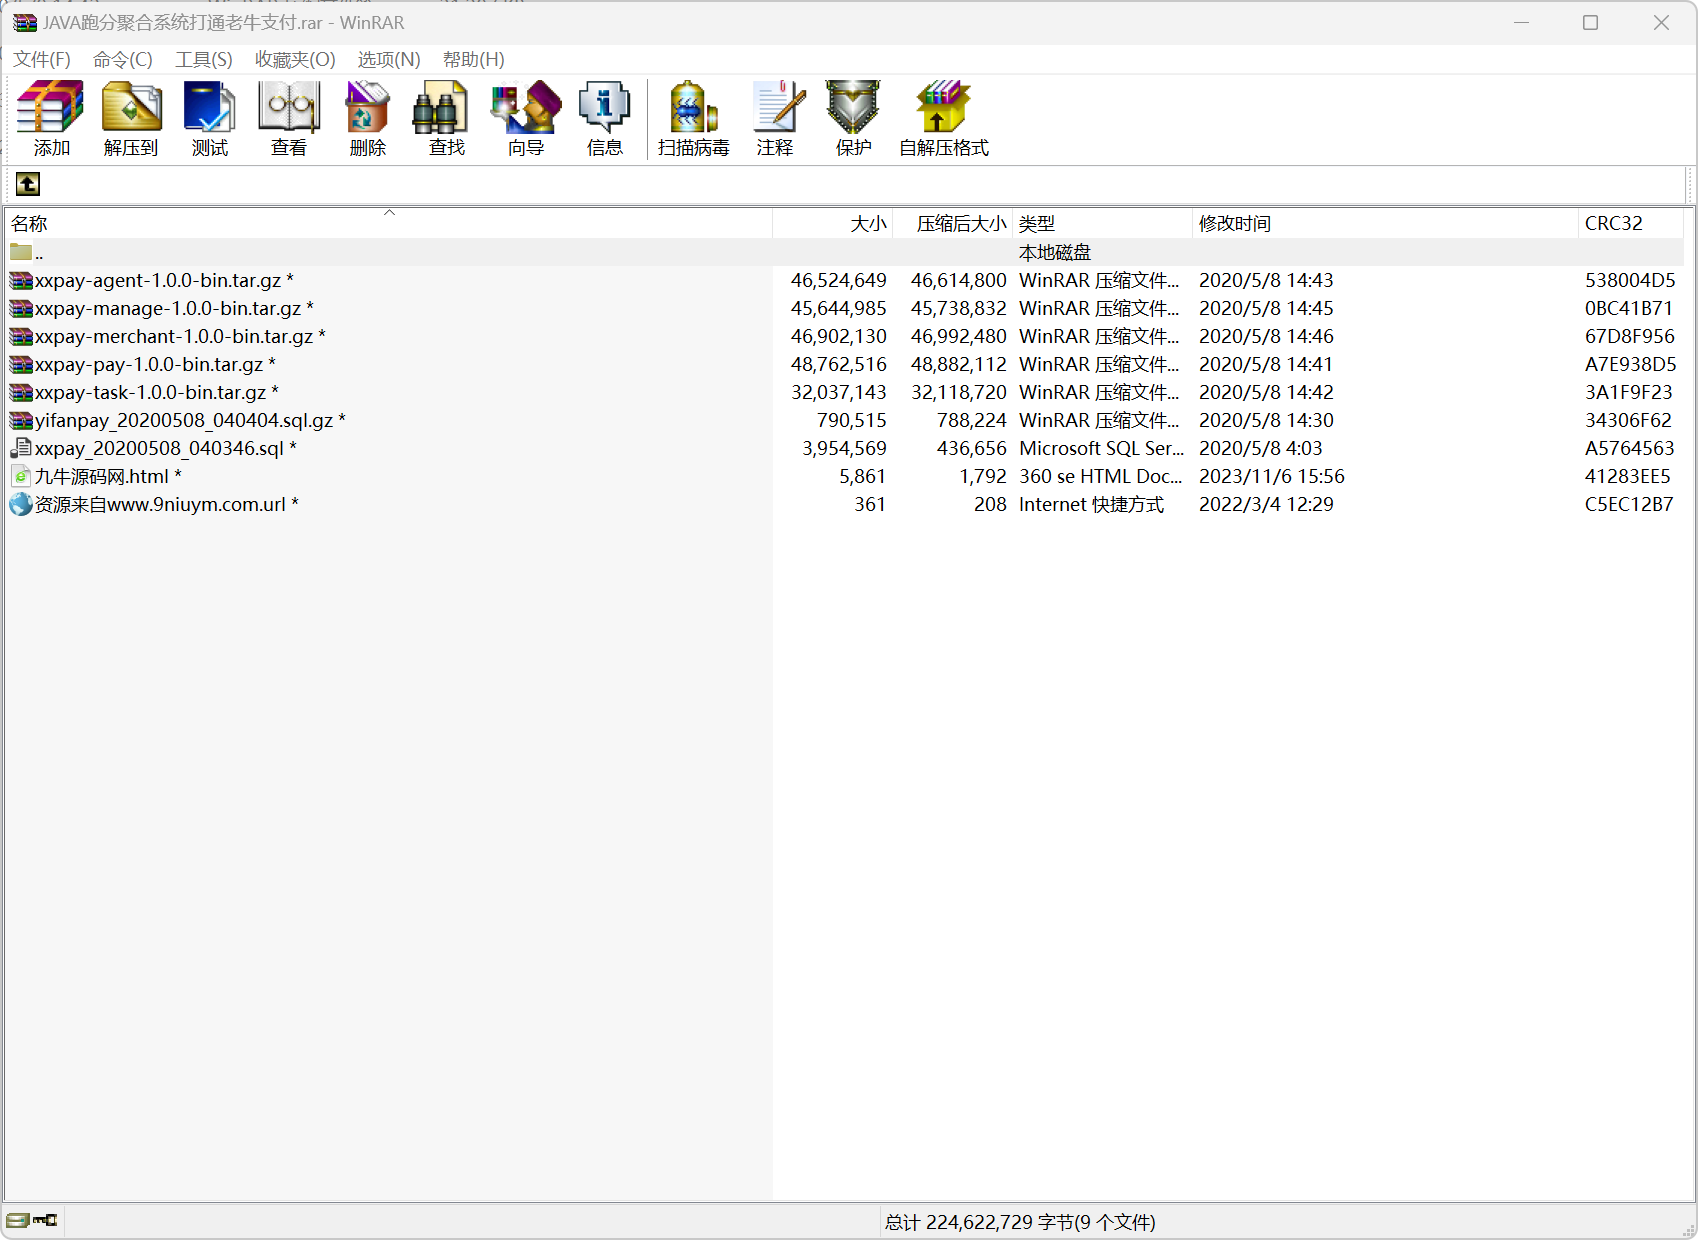
Task: Open the 收藏夹(O) favorites menu
Action: pyautogui.click(x=295, y=60)
